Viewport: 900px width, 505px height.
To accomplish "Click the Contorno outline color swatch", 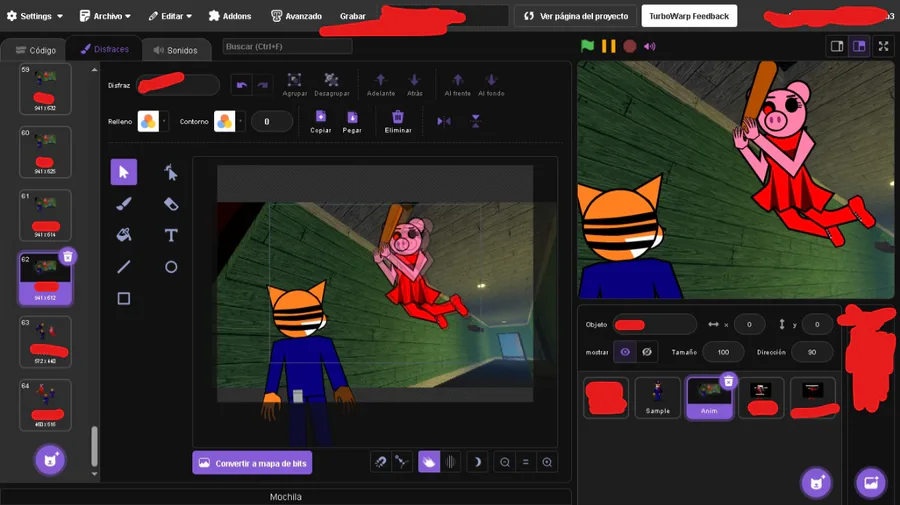I will (x=224, y=121).
